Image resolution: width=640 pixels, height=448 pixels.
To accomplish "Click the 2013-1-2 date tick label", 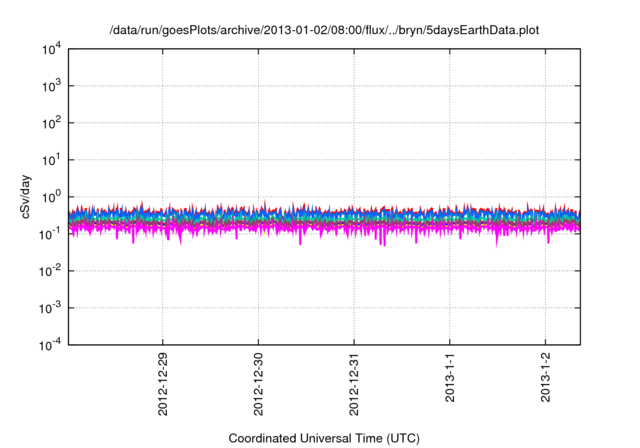I will [545, 377].
